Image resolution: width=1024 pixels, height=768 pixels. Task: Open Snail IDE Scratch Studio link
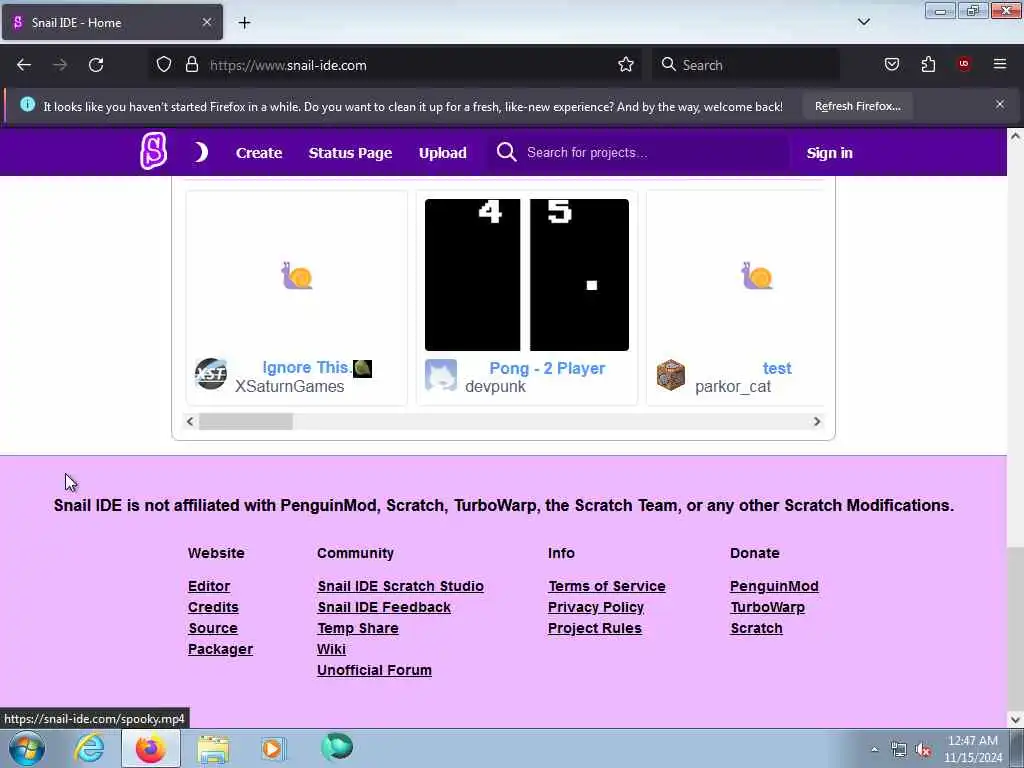coord(400,586)
